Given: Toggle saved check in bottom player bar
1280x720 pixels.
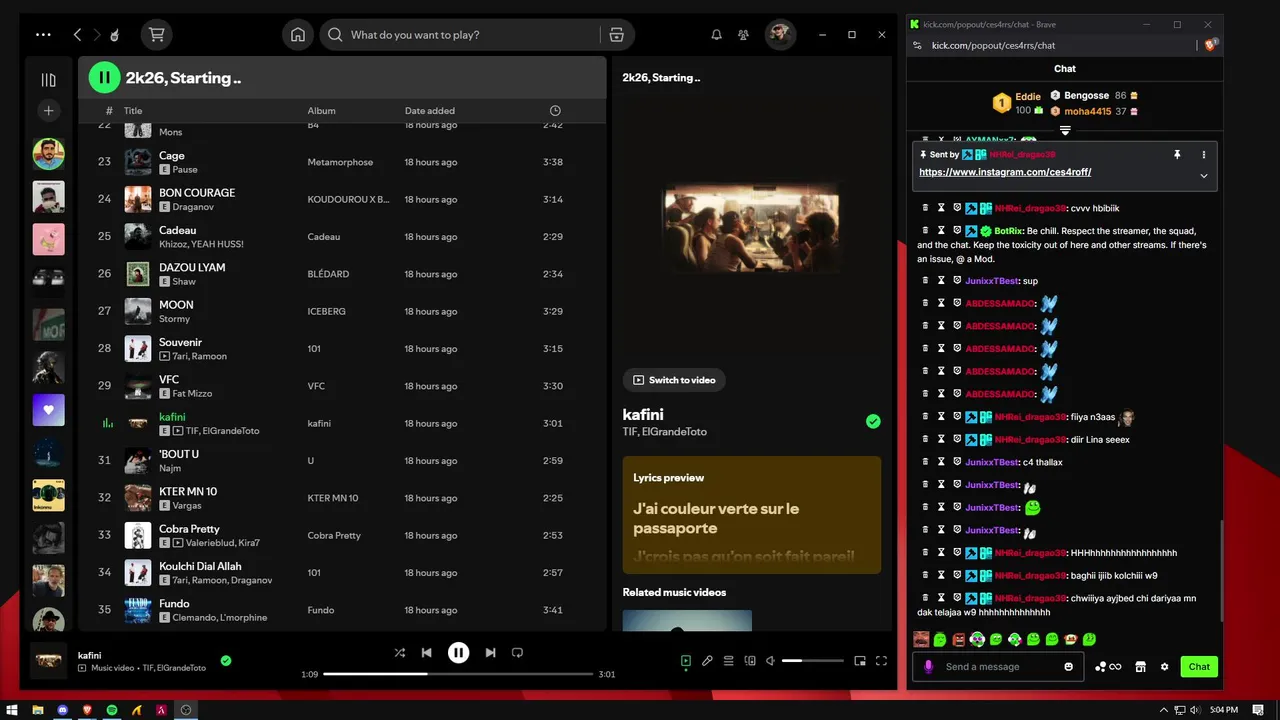Looking at the screenshot, I should coord(226,660).
